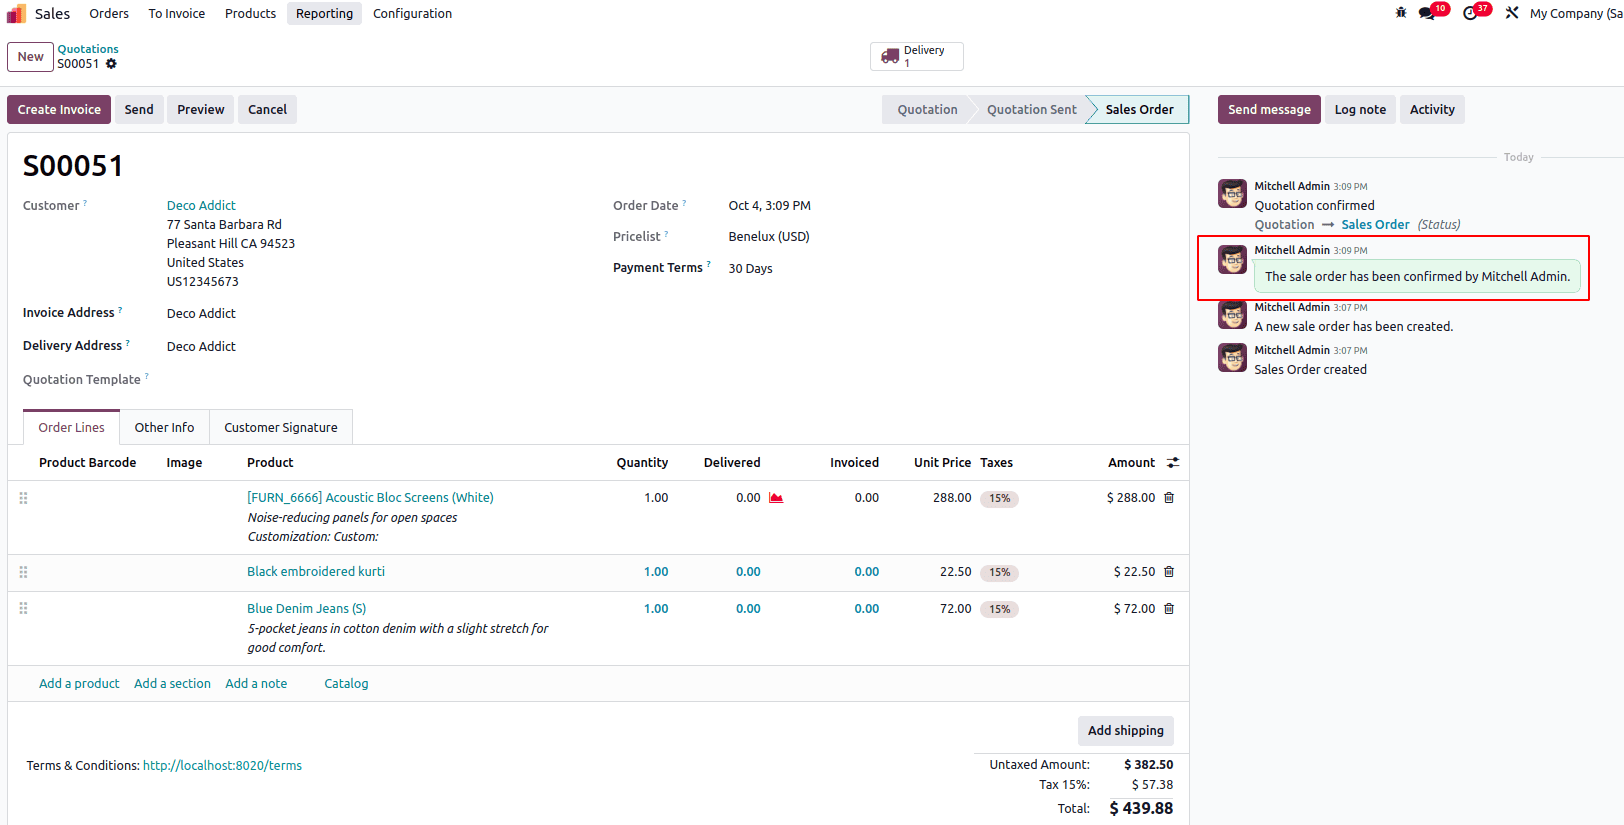
Task: Click the 15% tax tag on kurti line
Action: click(x=999, y=573)
